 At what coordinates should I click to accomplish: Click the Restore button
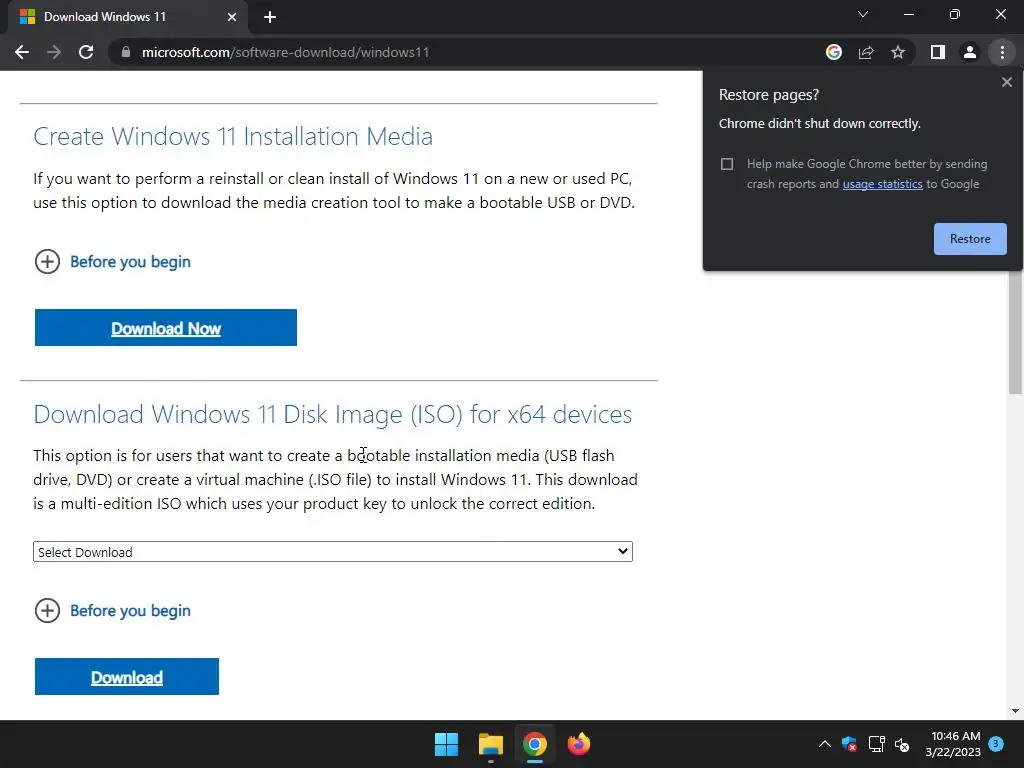[x=970, y=239]
